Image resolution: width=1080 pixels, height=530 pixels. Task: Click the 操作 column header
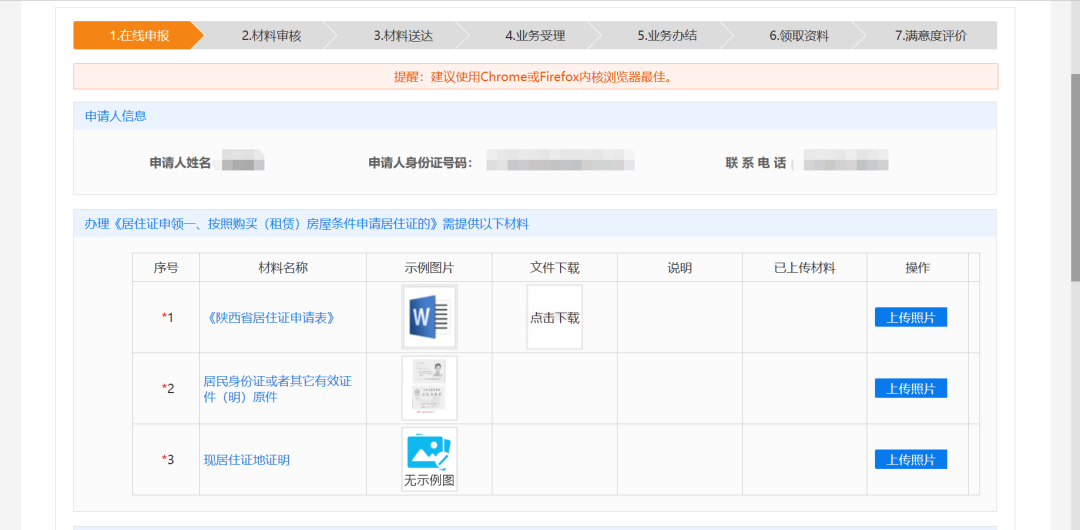(x=917, y=267)
